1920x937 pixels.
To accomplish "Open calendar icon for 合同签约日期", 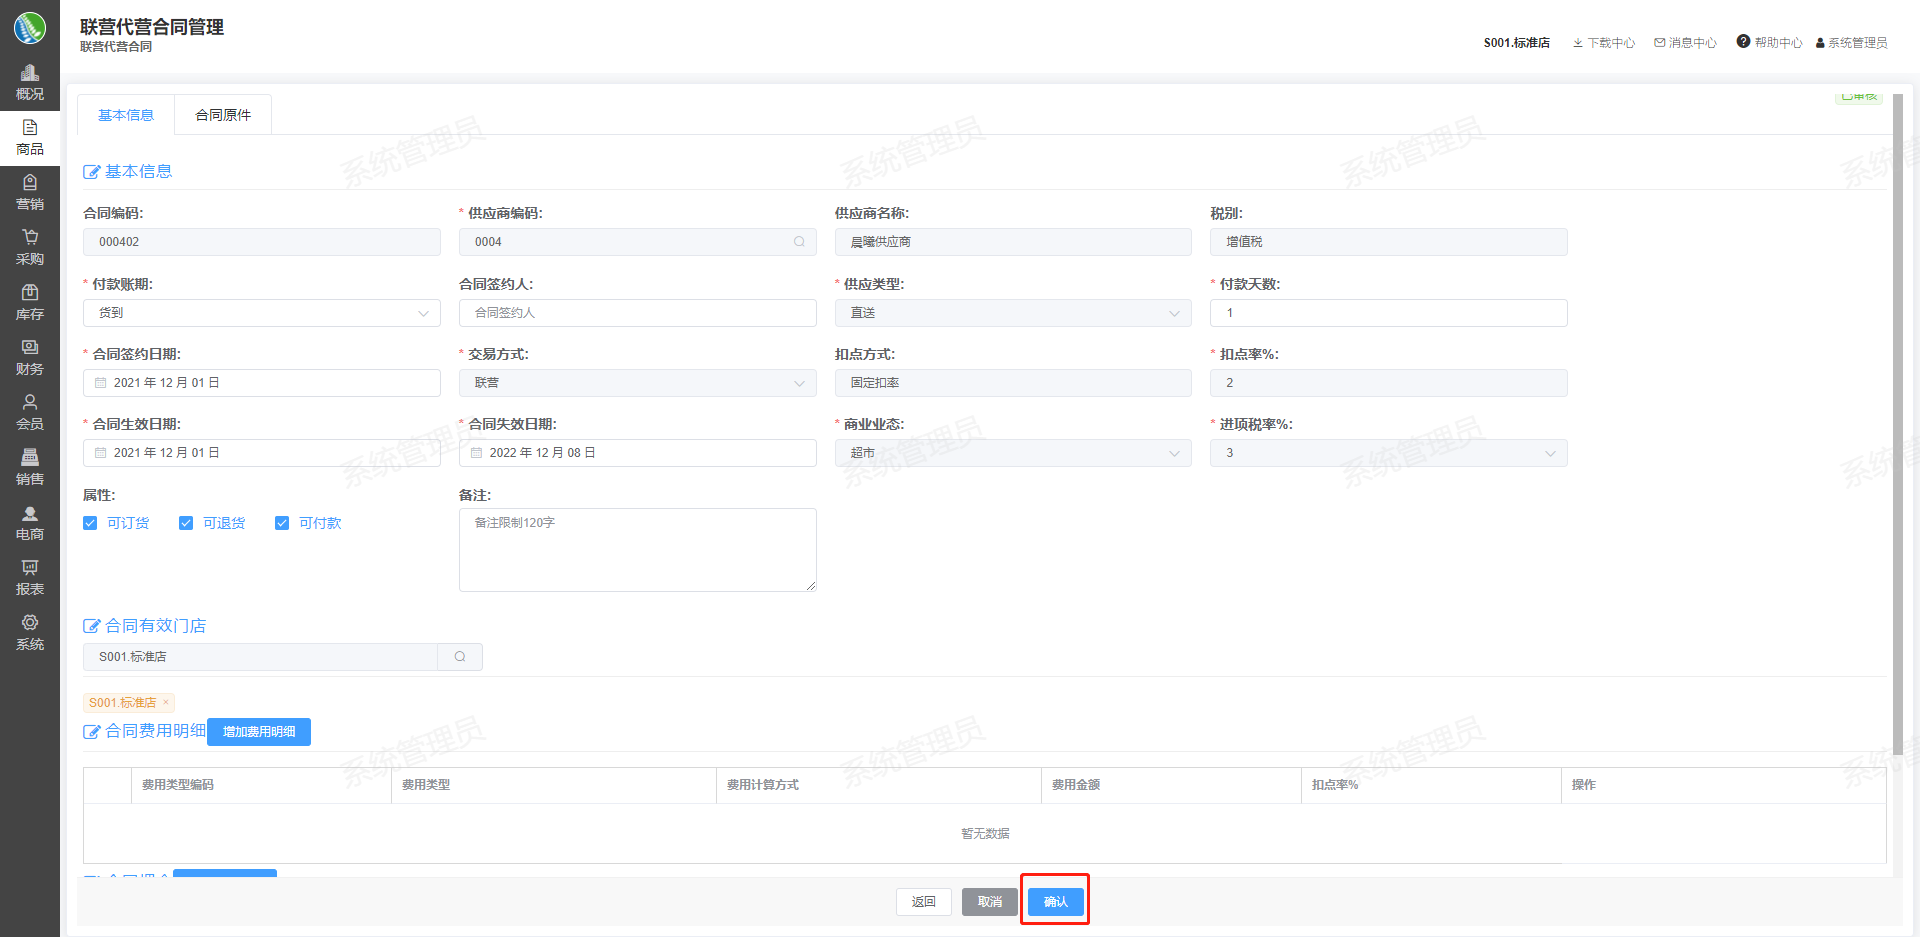I will (x=100, y=383).
